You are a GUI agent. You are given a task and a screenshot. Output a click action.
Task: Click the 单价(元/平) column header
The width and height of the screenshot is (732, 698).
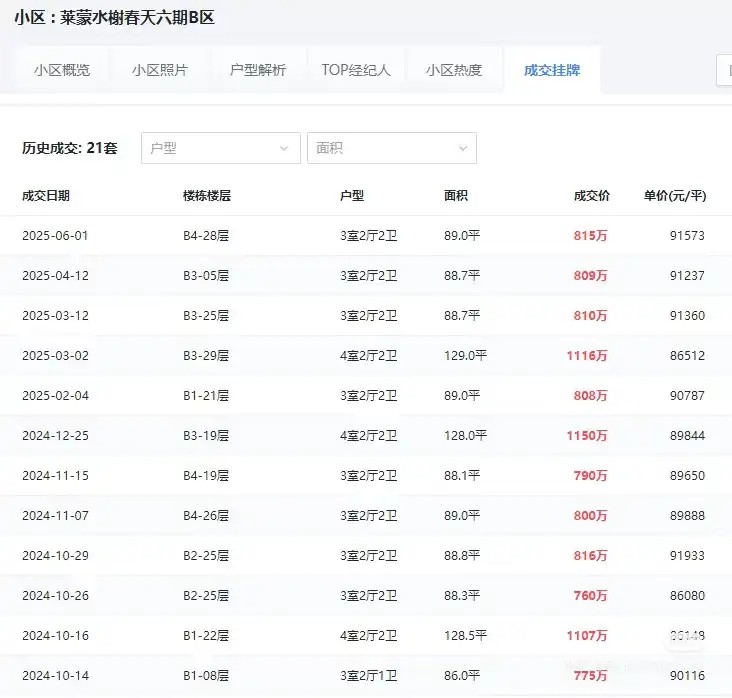pyautogui.click(x=674, y=196)
